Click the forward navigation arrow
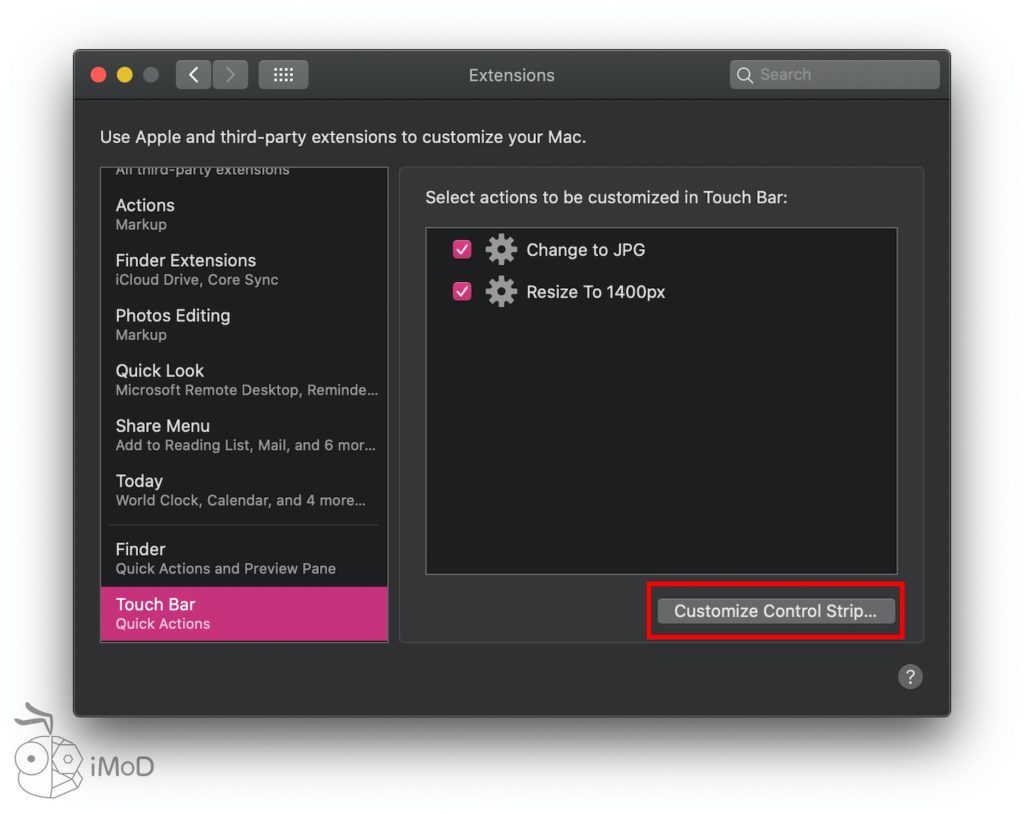The image size is (1024, 814). (230, 75)
